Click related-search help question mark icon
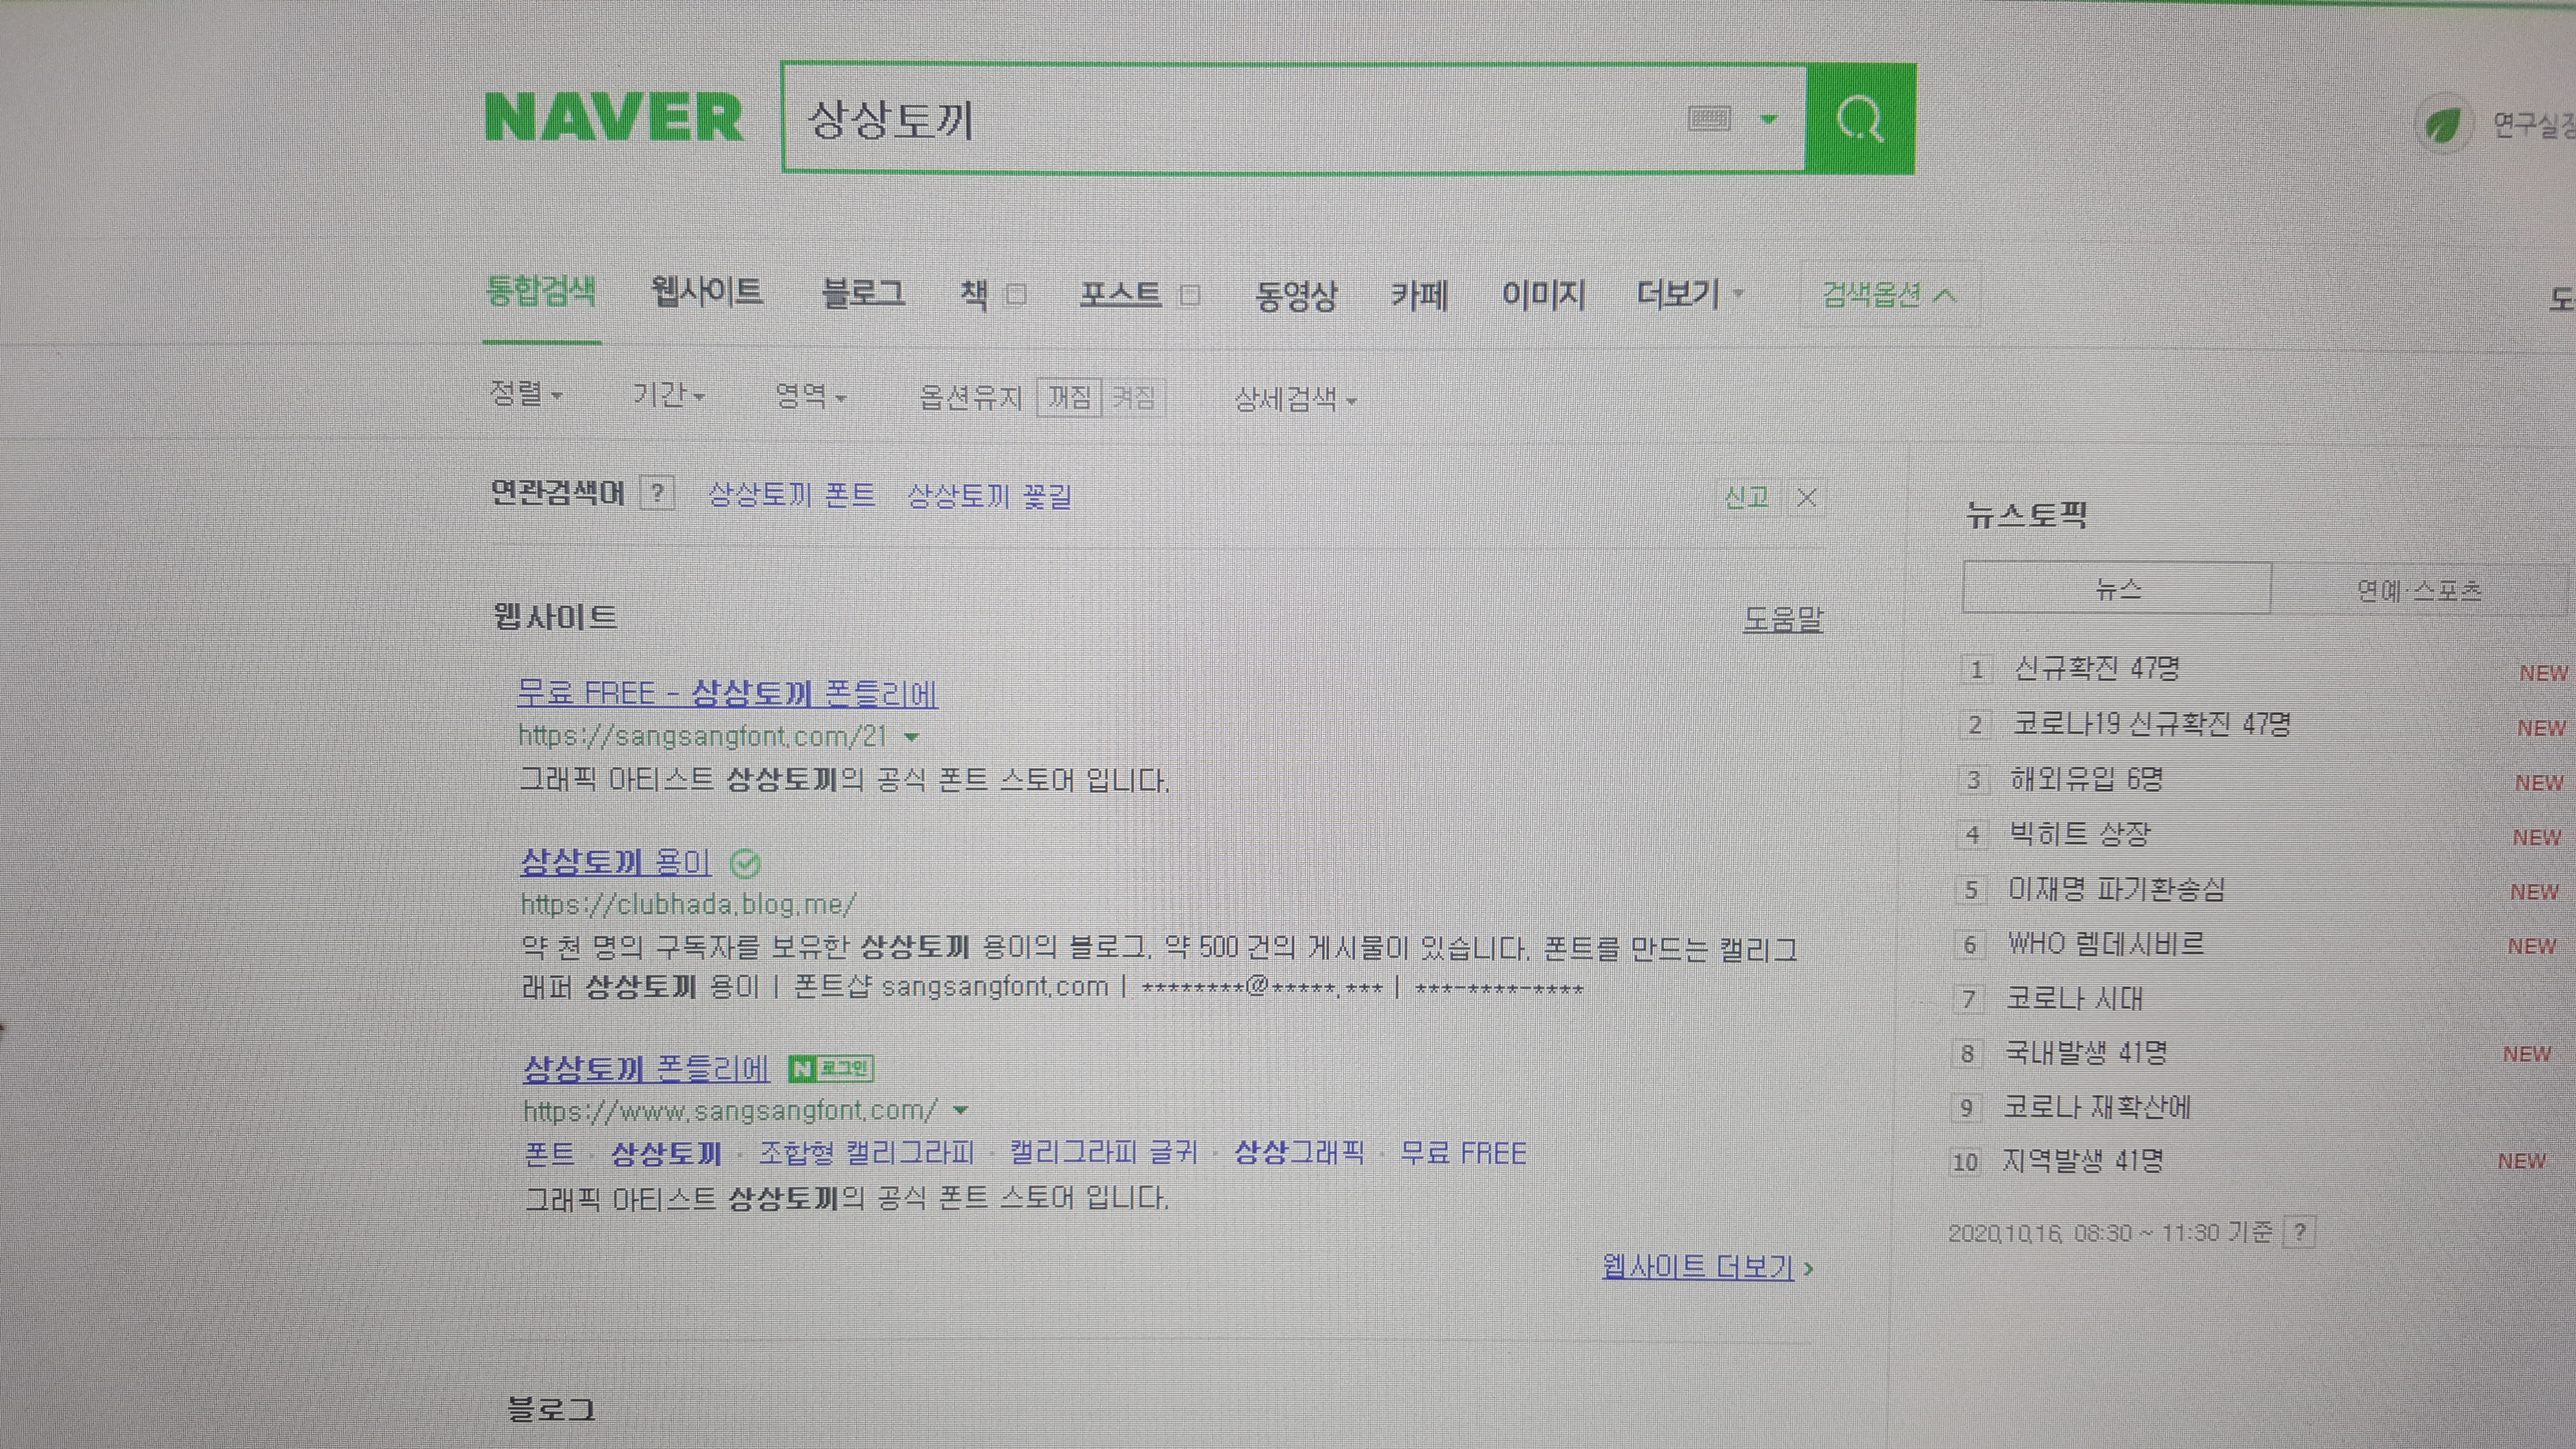 [657, 493]
